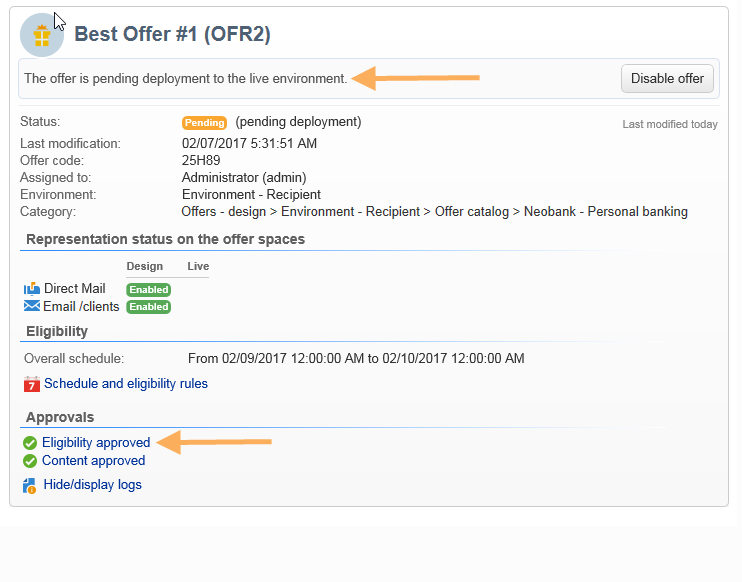Click the gift offer icon beside the title
The image size is (742, 582).
click(41, 35)
